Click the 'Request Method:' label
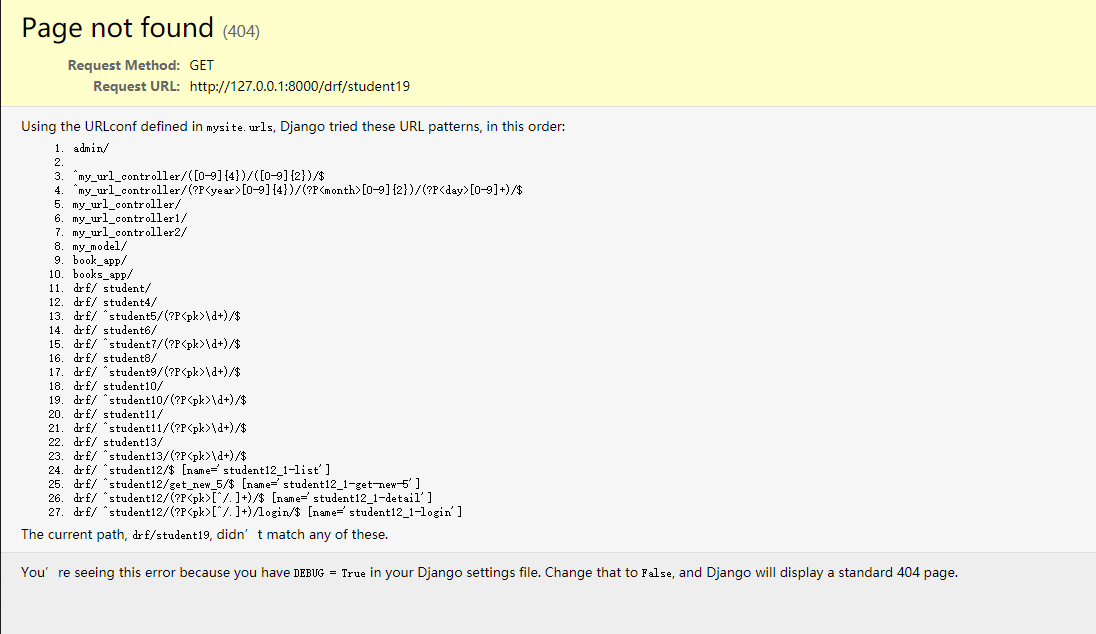 click(x=124, y=65)
